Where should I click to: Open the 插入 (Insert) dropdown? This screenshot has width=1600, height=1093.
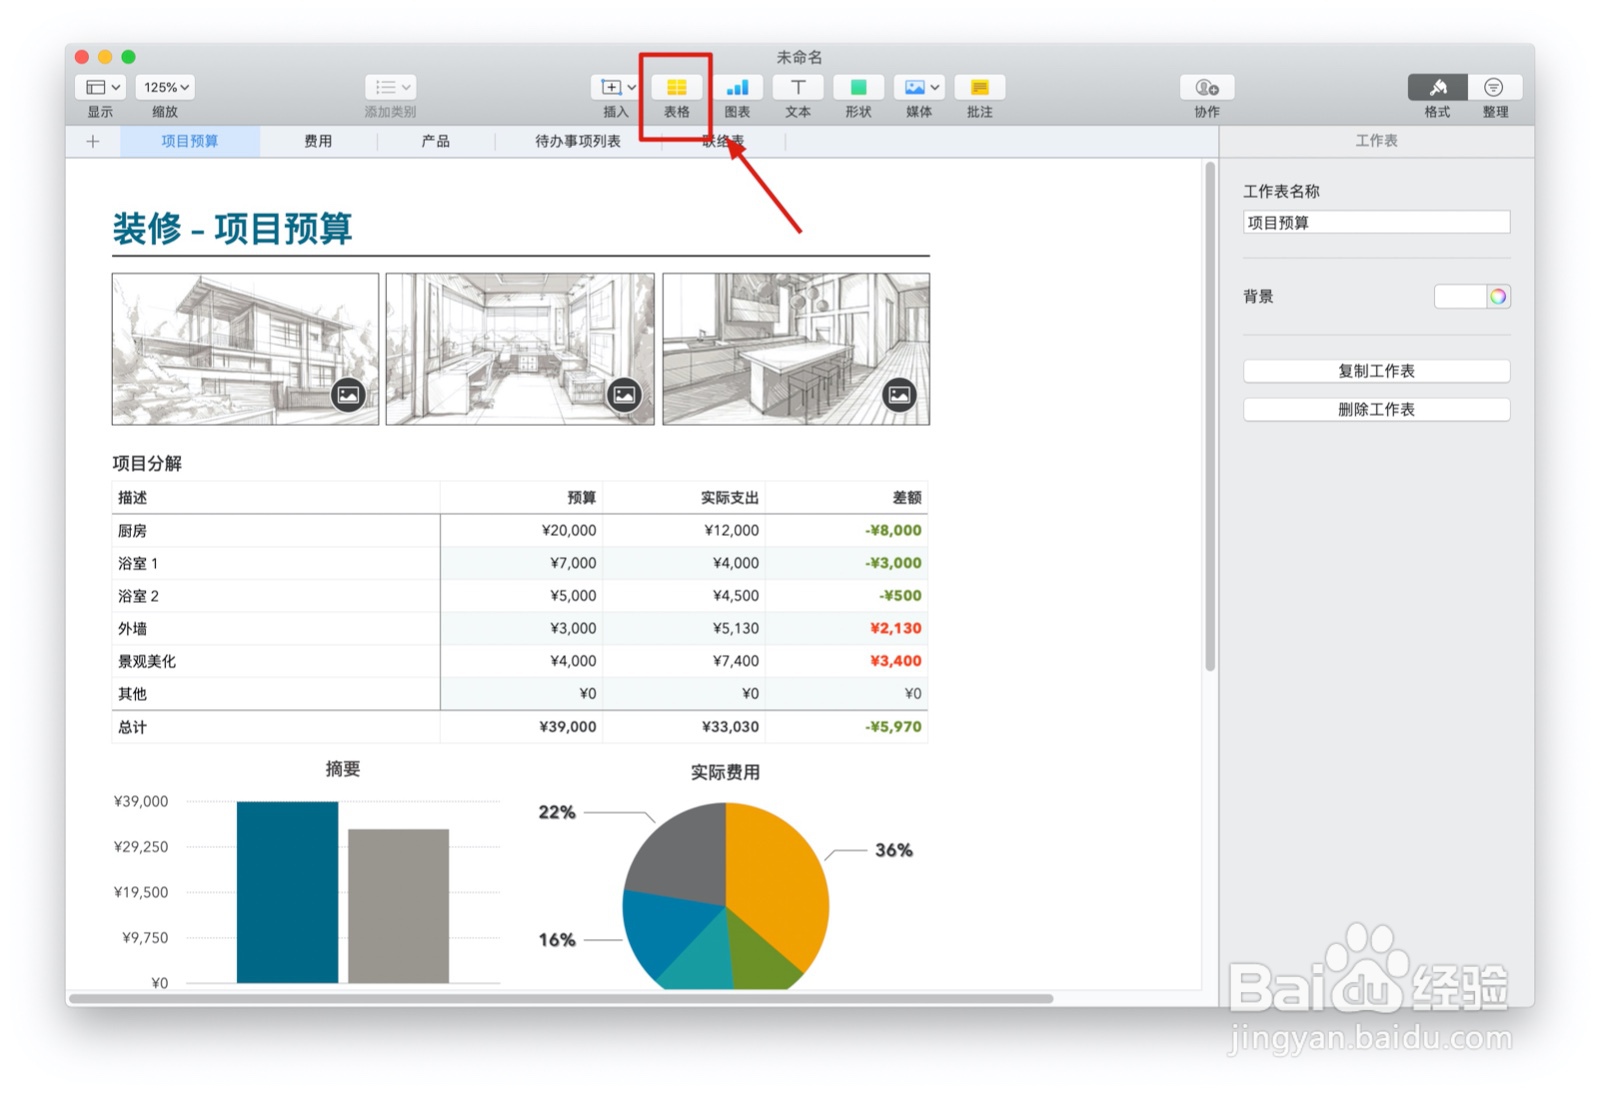tap(614, 87)
